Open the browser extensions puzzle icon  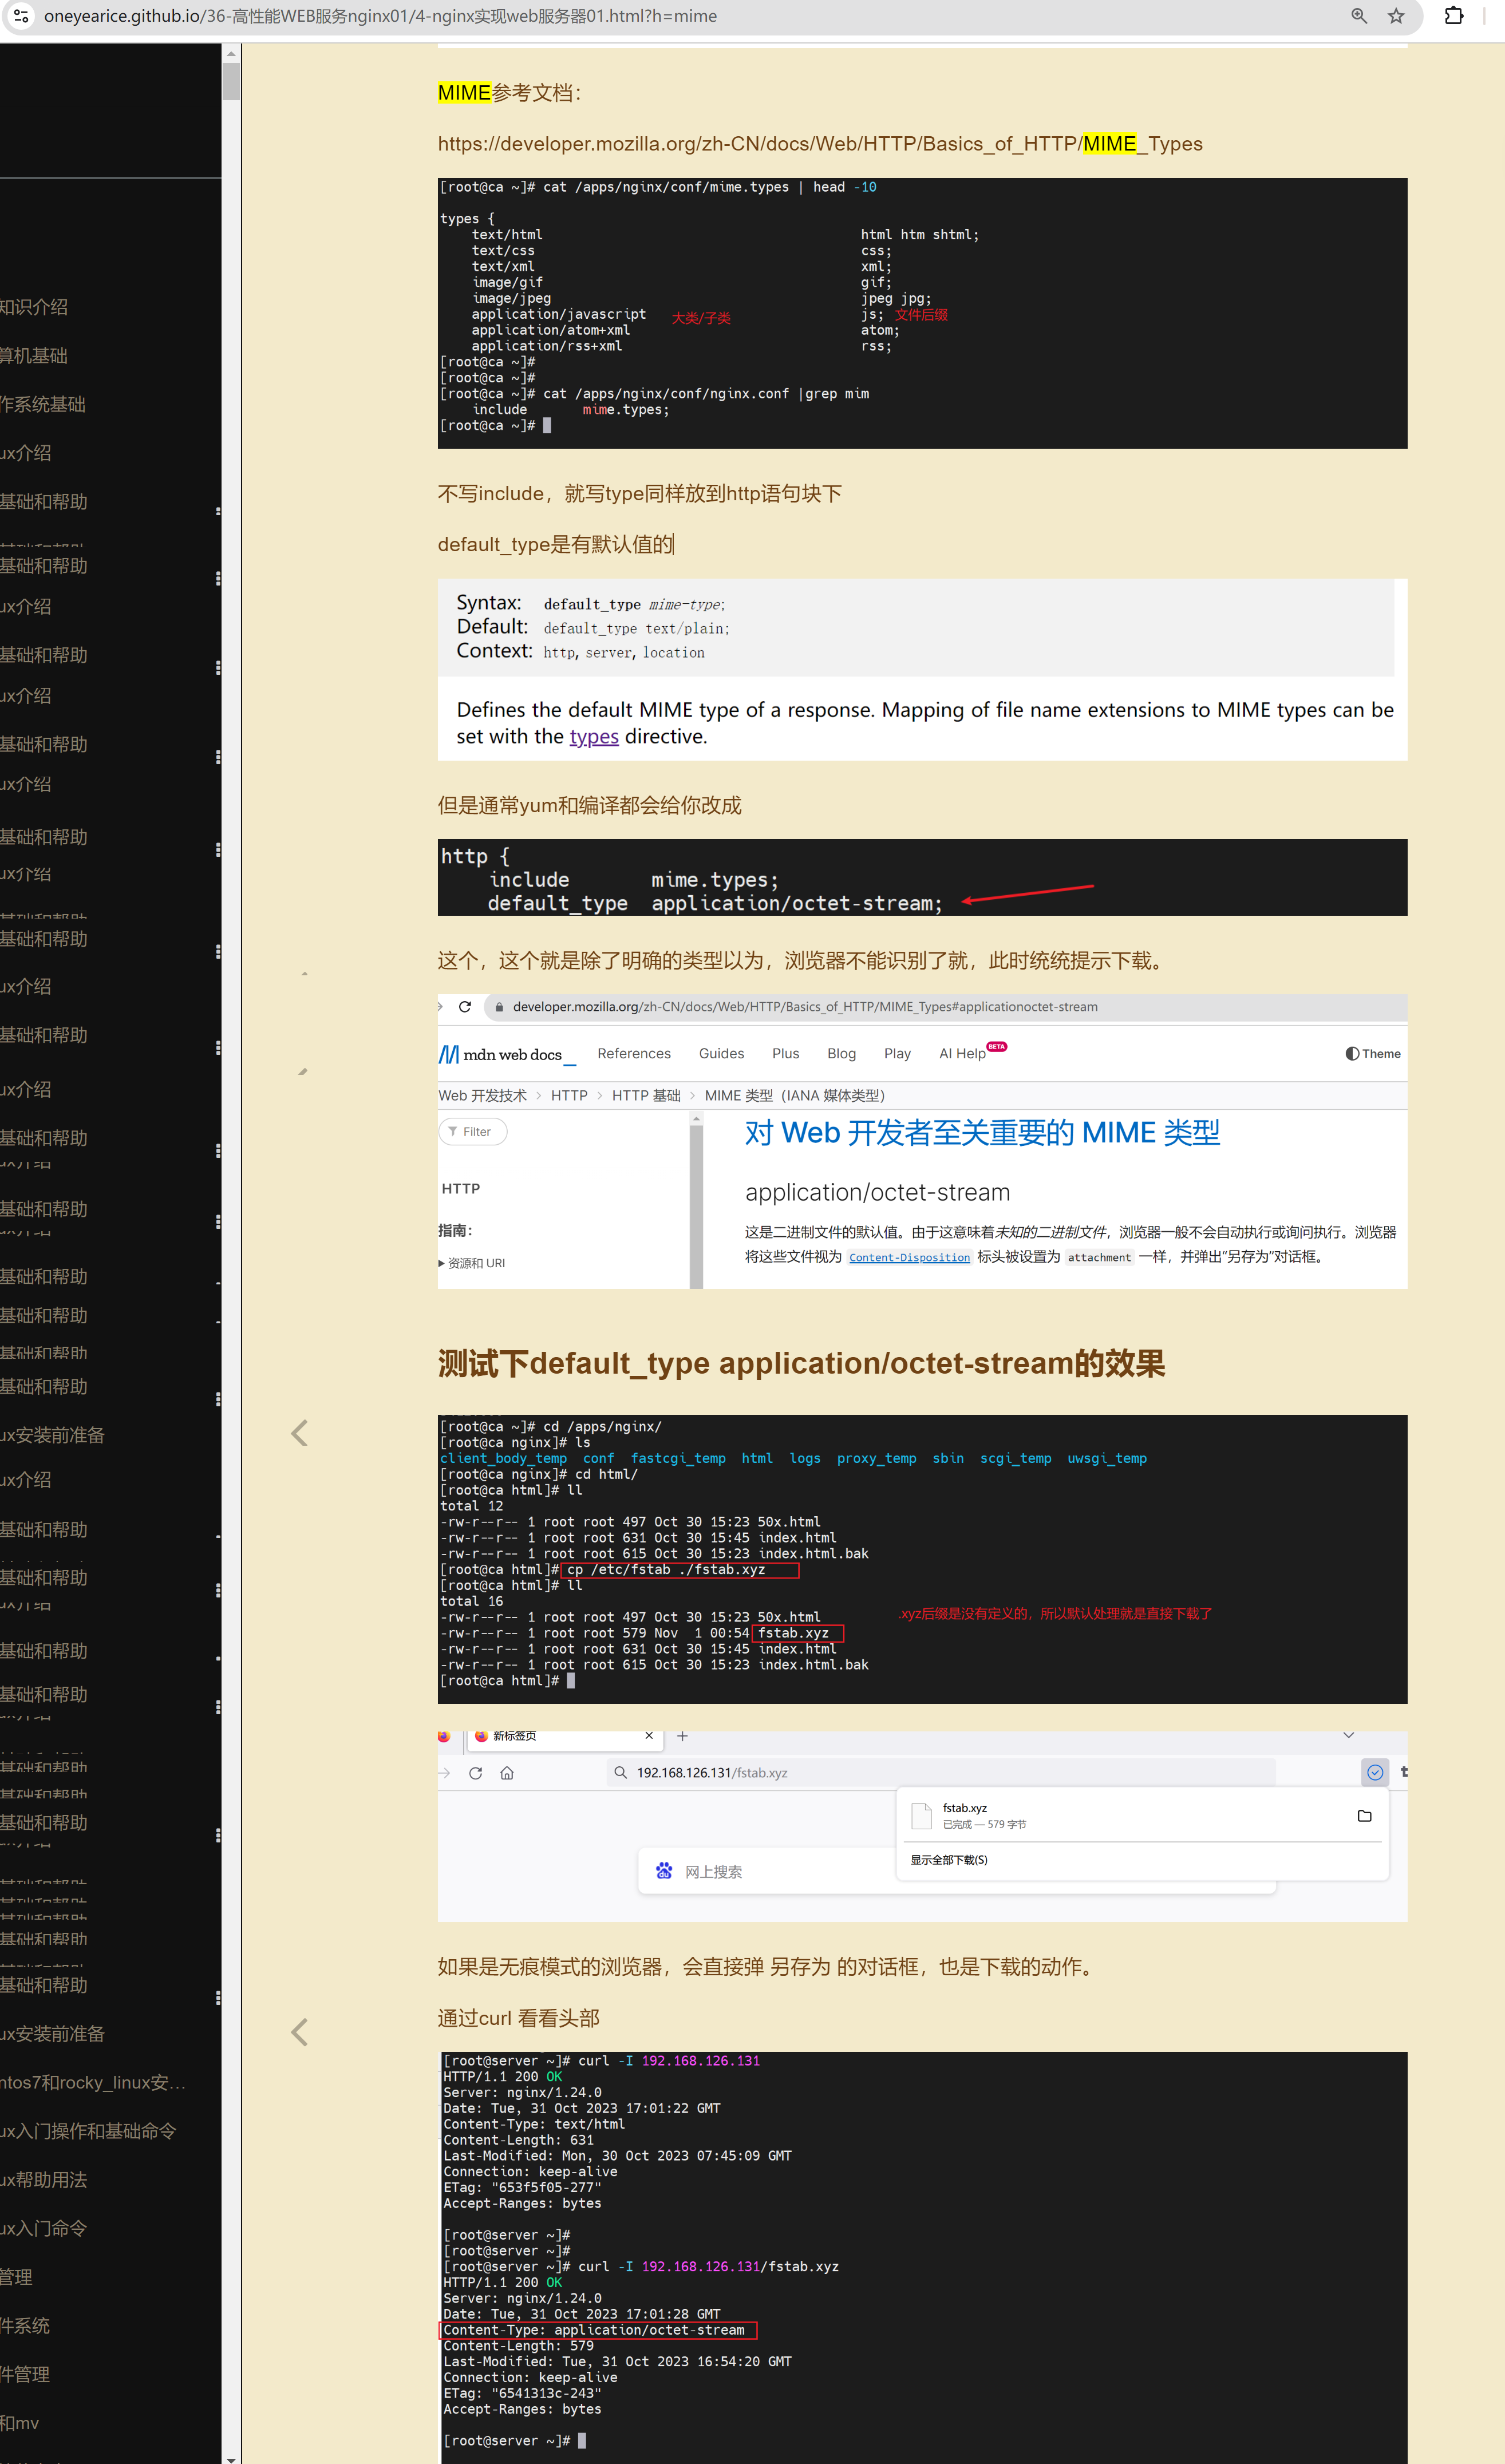click(x=1454, y=16)
